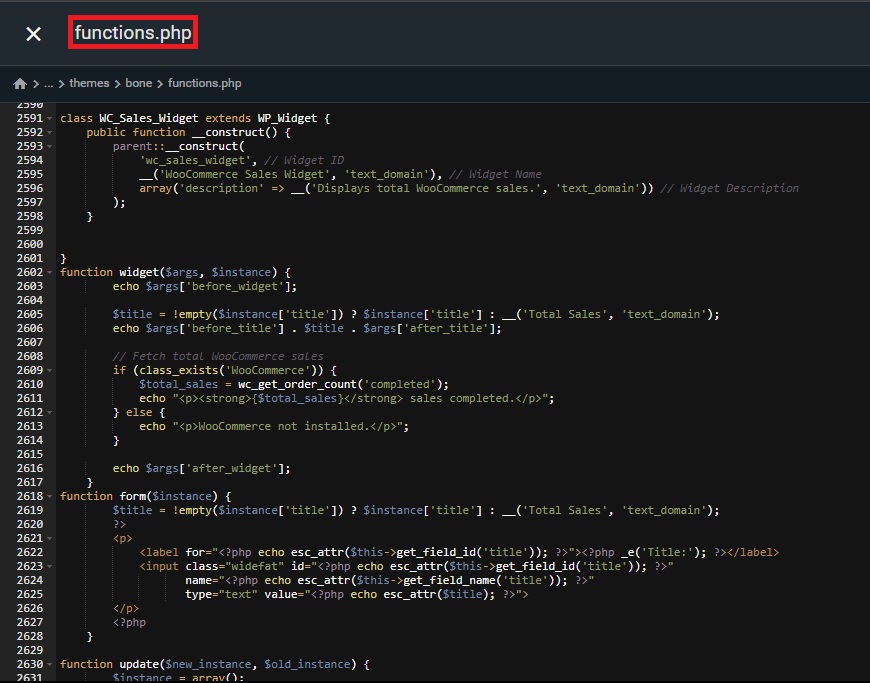870x683 pixels.
Task: Close the functions.php editor with X
Action: coord(33,34)
